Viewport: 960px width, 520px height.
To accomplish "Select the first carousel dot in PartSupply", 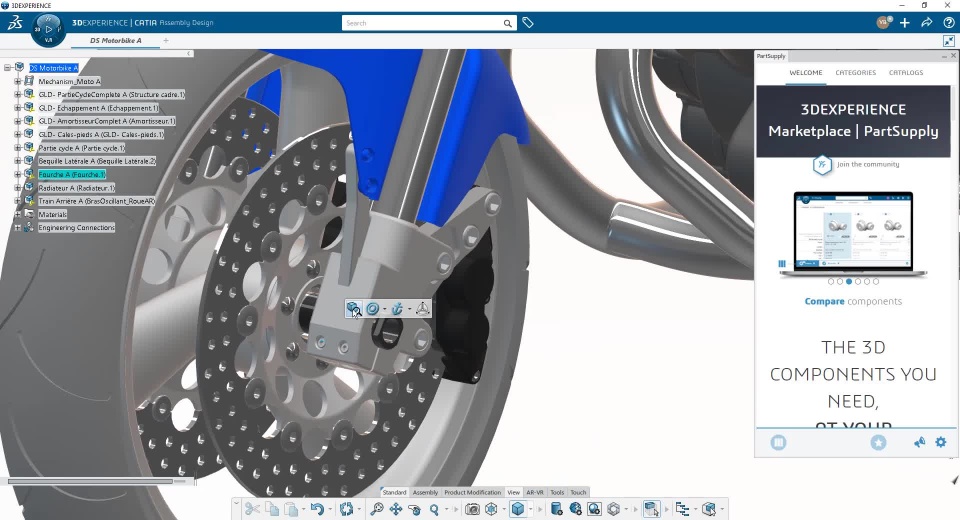I will tap(831, 282).
